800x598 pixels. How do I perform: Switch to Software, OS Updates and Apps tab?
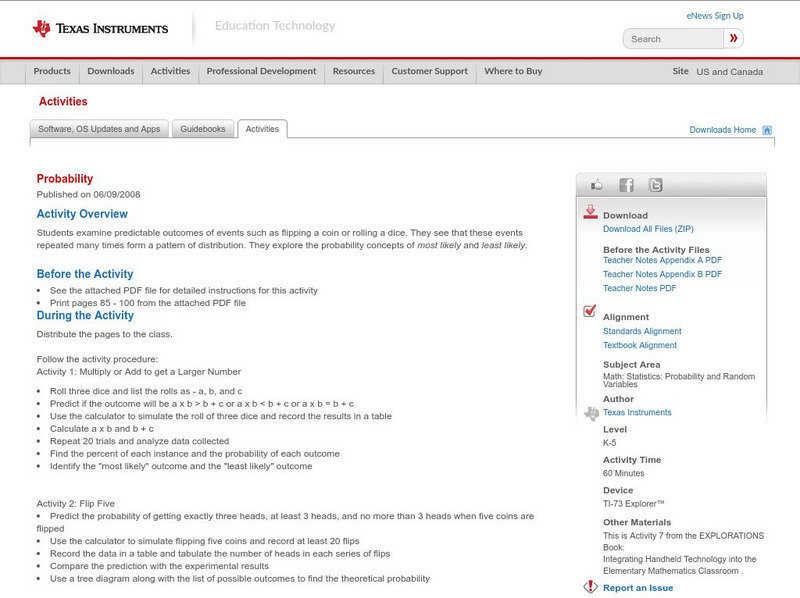(99, 129)
